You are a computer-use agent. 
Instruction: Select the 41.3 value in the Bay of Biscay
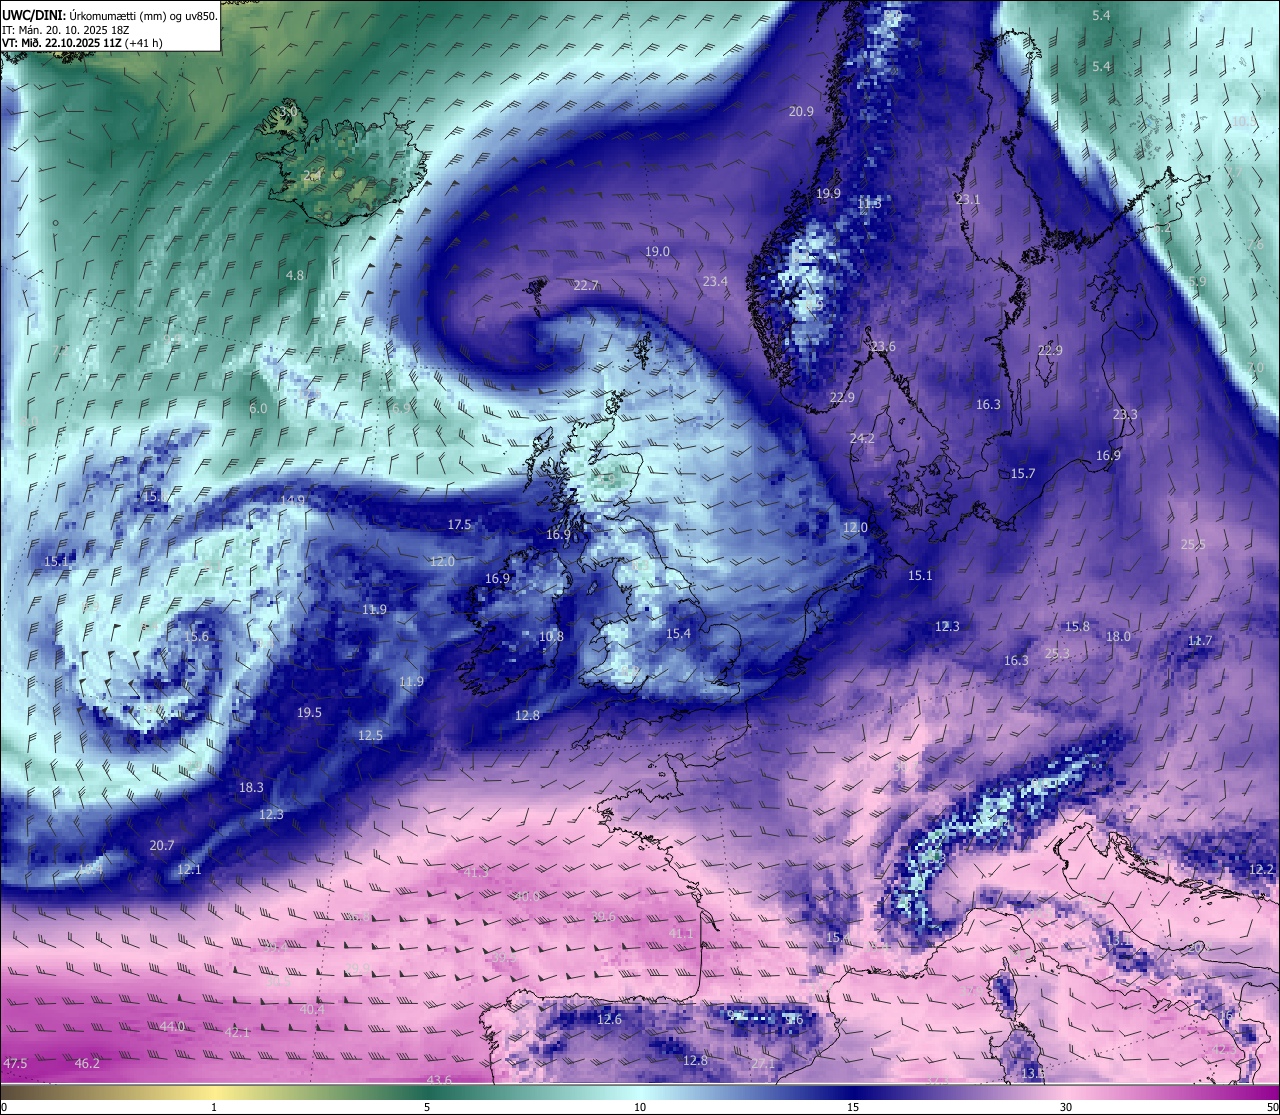476,873
